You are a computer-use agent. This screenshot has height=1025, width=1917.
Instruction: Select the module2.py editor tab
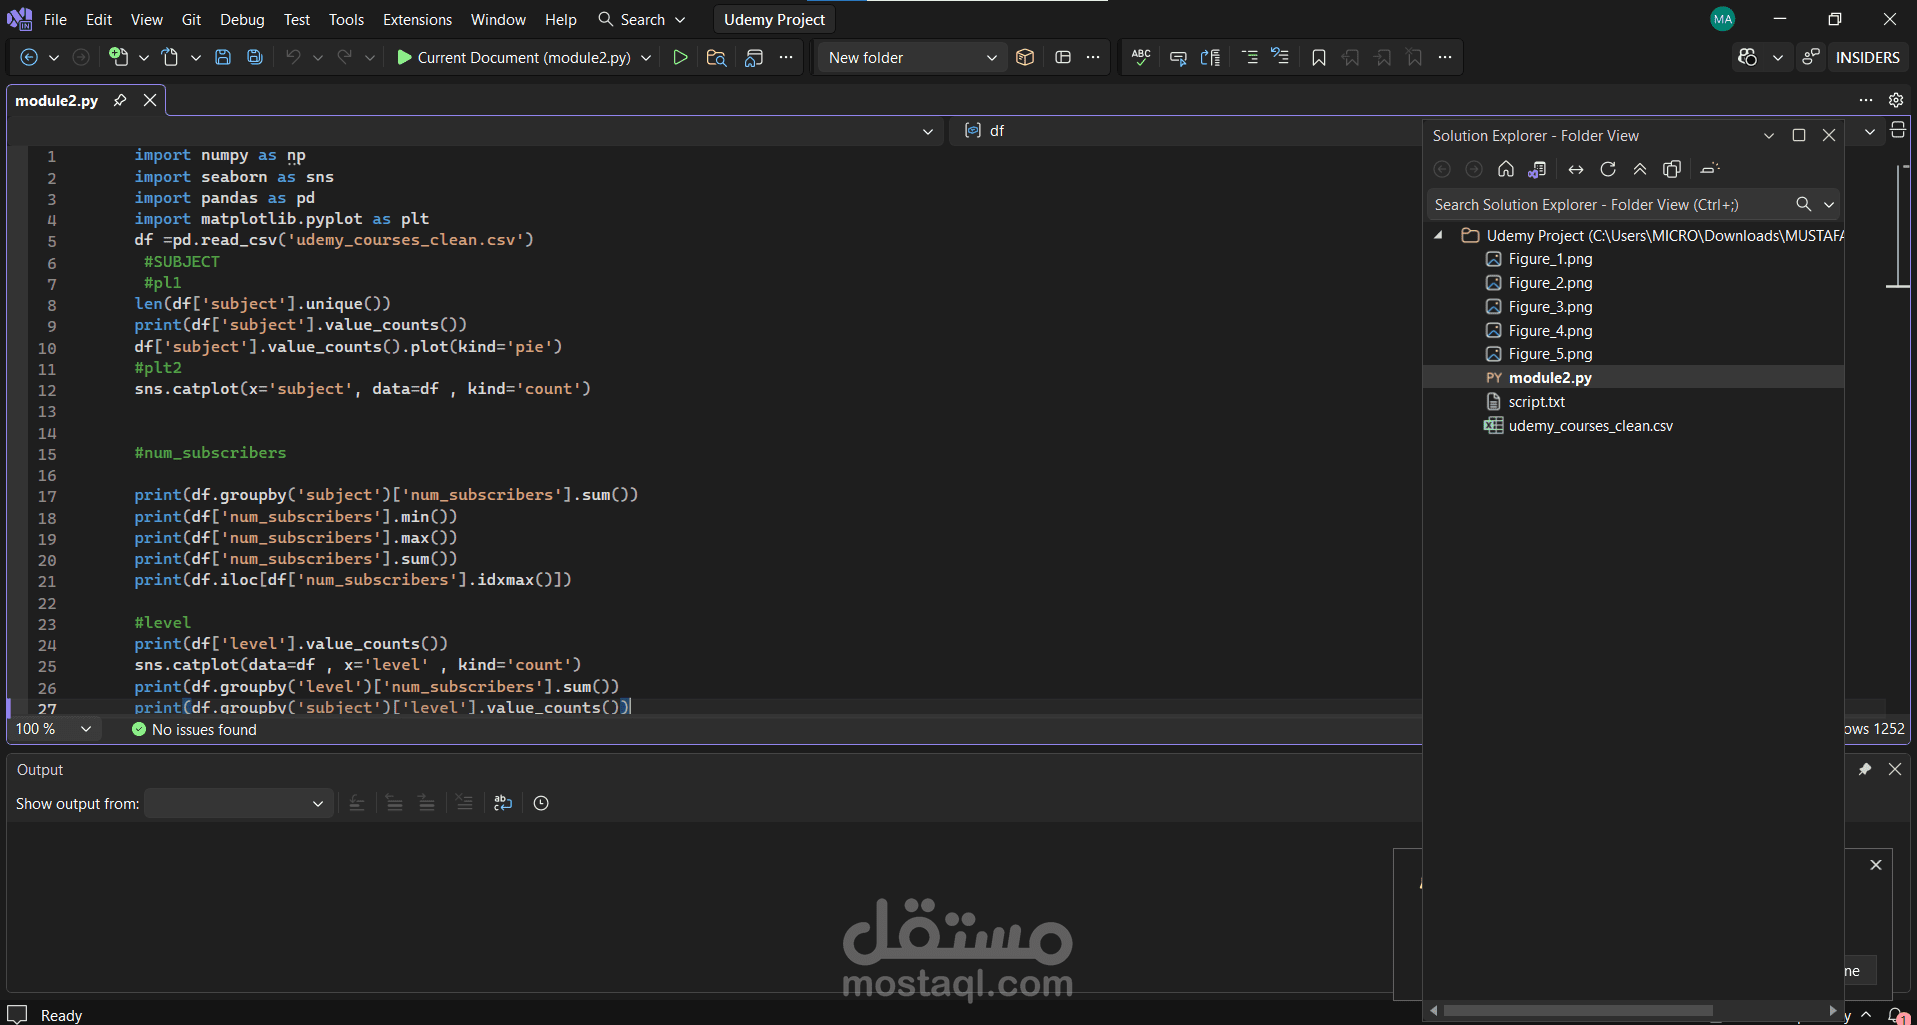[x=57, y=101]
